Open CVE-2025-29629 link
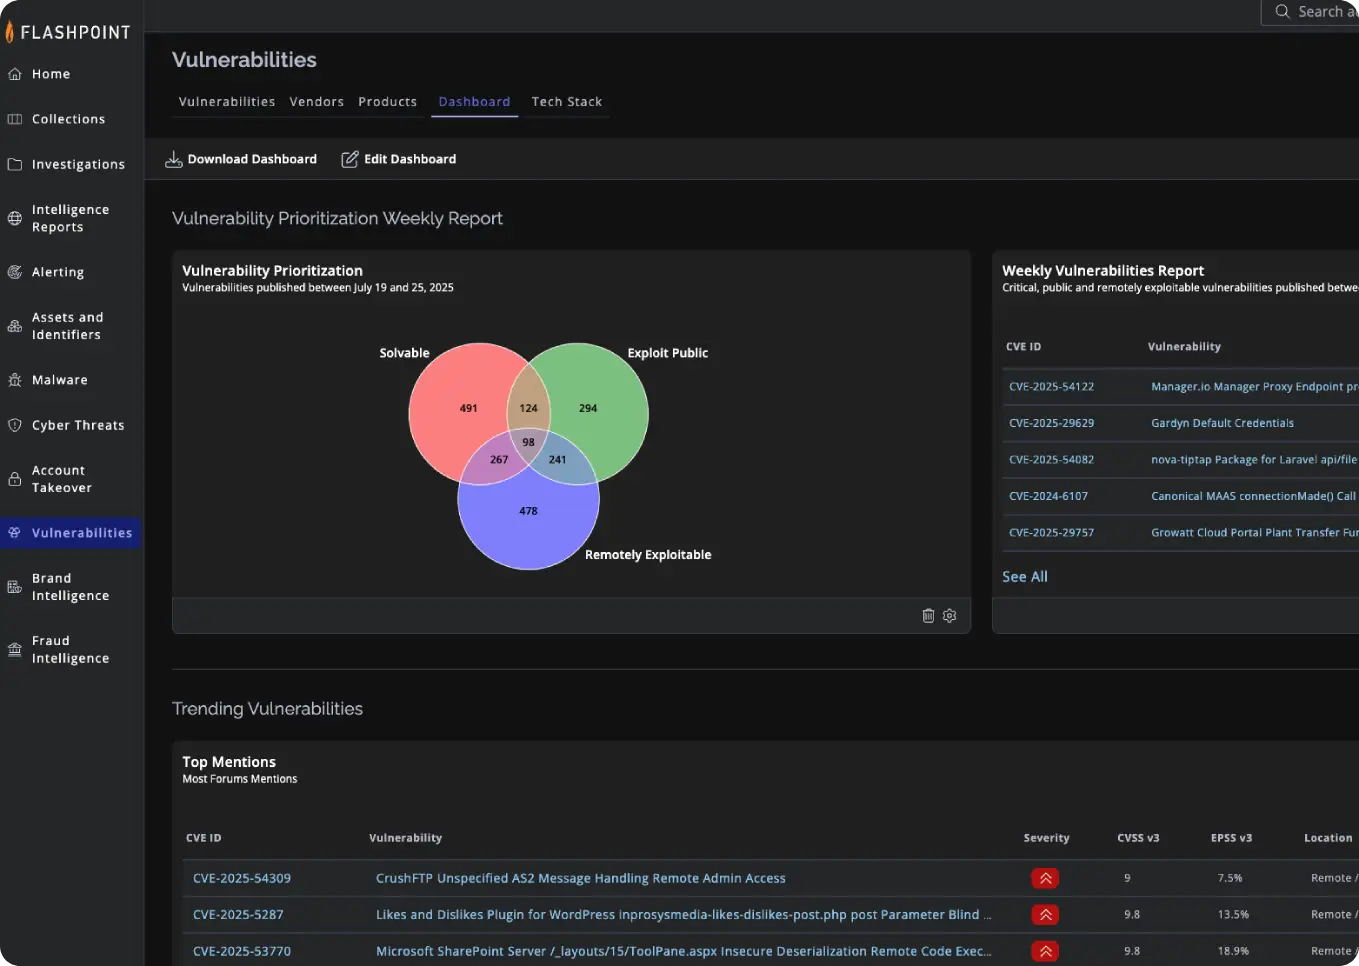This screenshot has width=1359, height=966. [x=1051, y=423]
